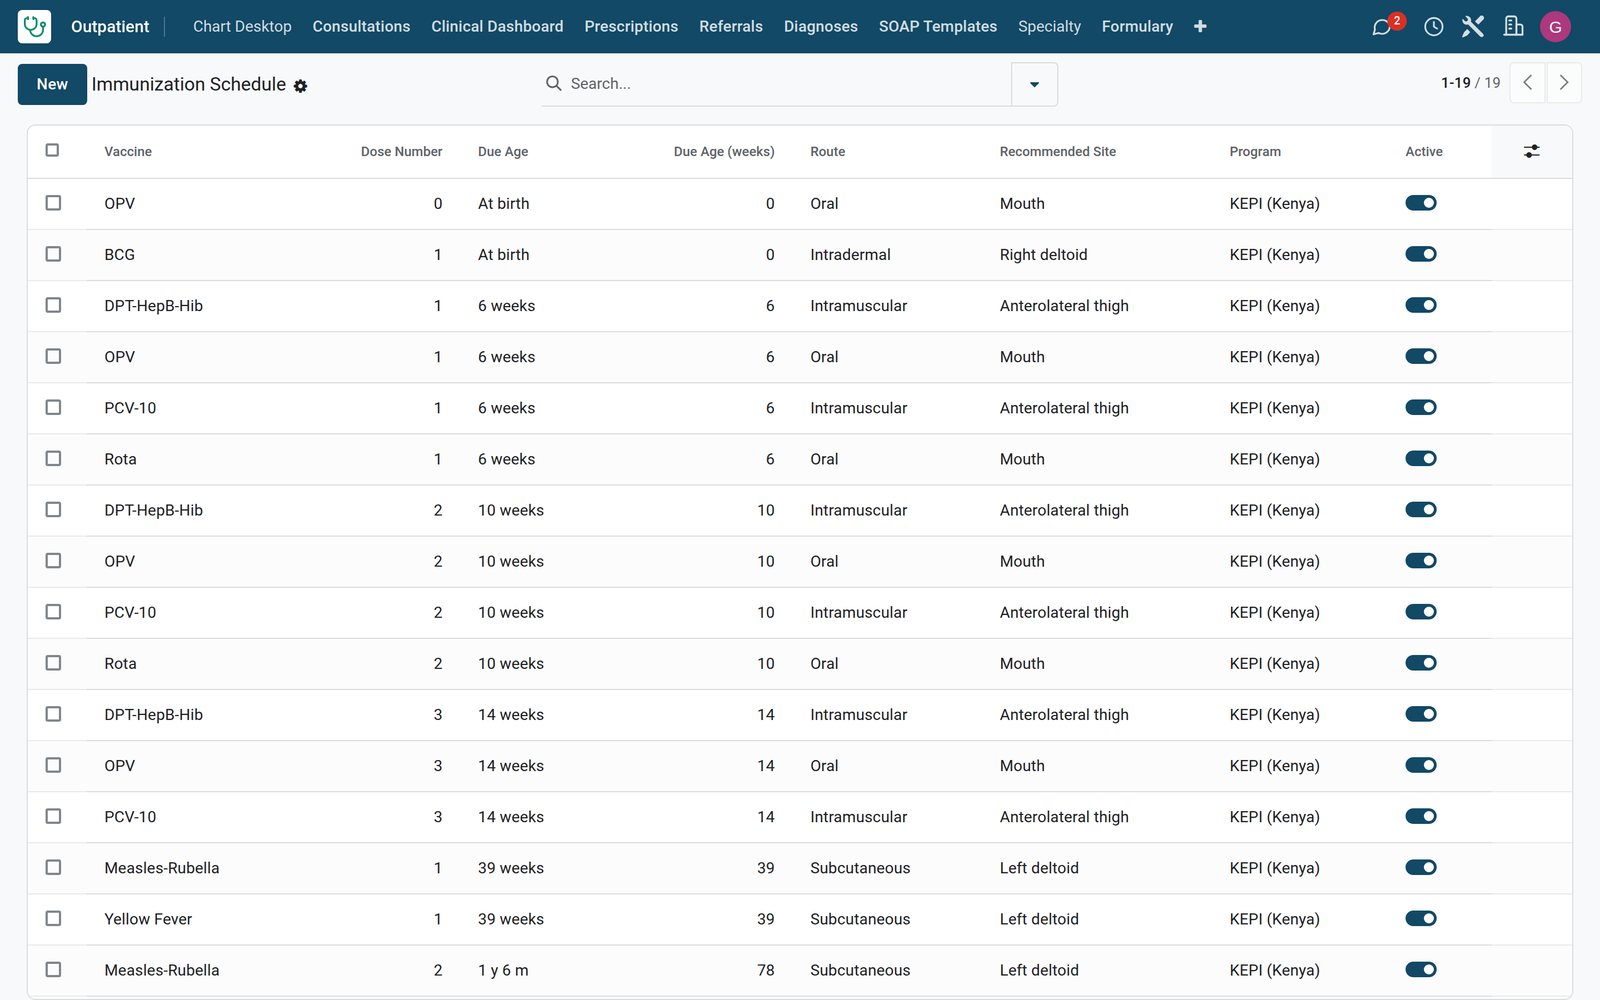Open the Diagnoses menu
The width and height of the screenshot is (1600, 1000).
821,26
